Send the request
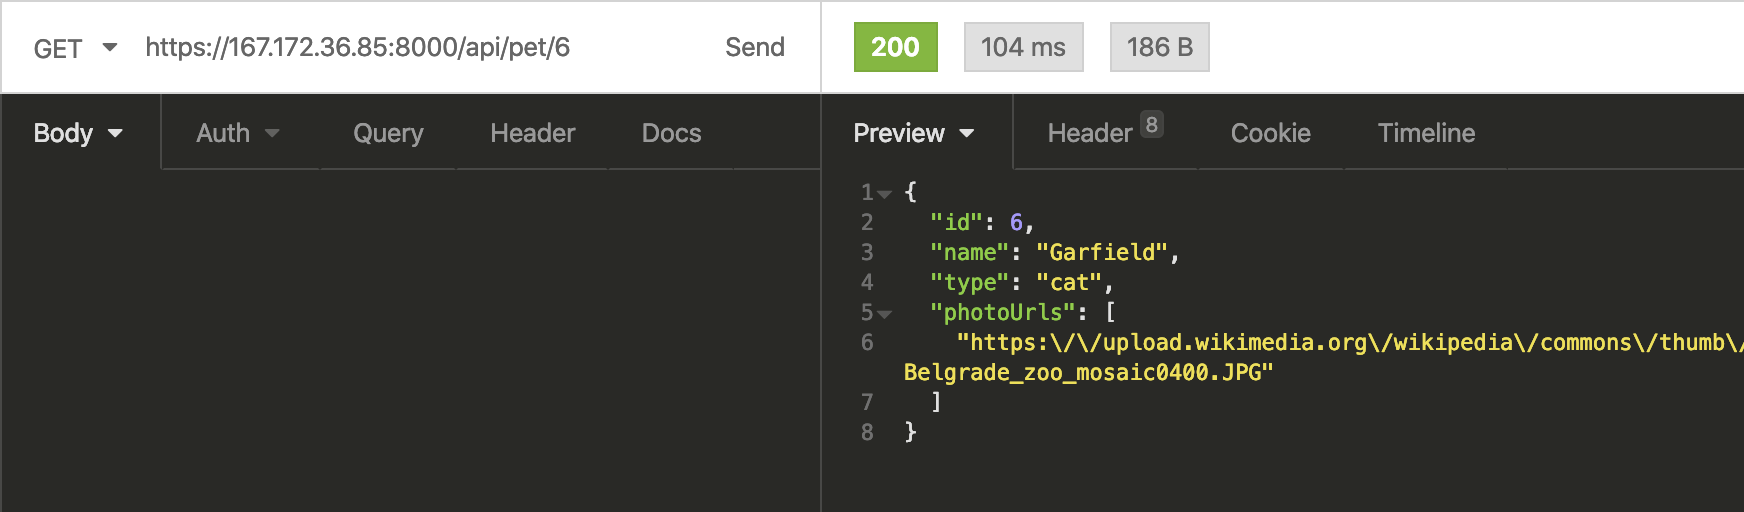Screen dimensions: 1744x512 tap(755, 47)
